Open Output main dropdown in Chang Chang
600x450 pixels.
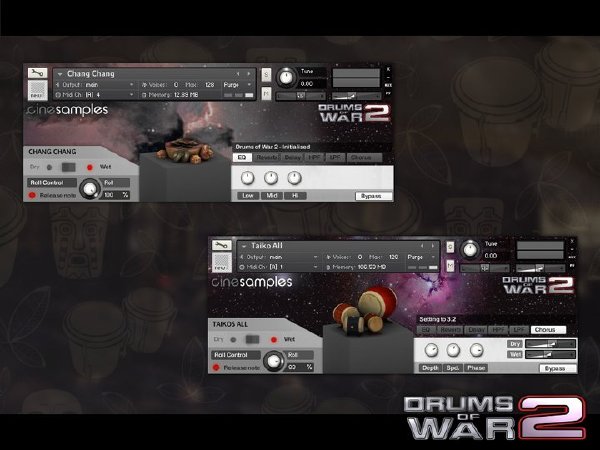coord(95,85)
